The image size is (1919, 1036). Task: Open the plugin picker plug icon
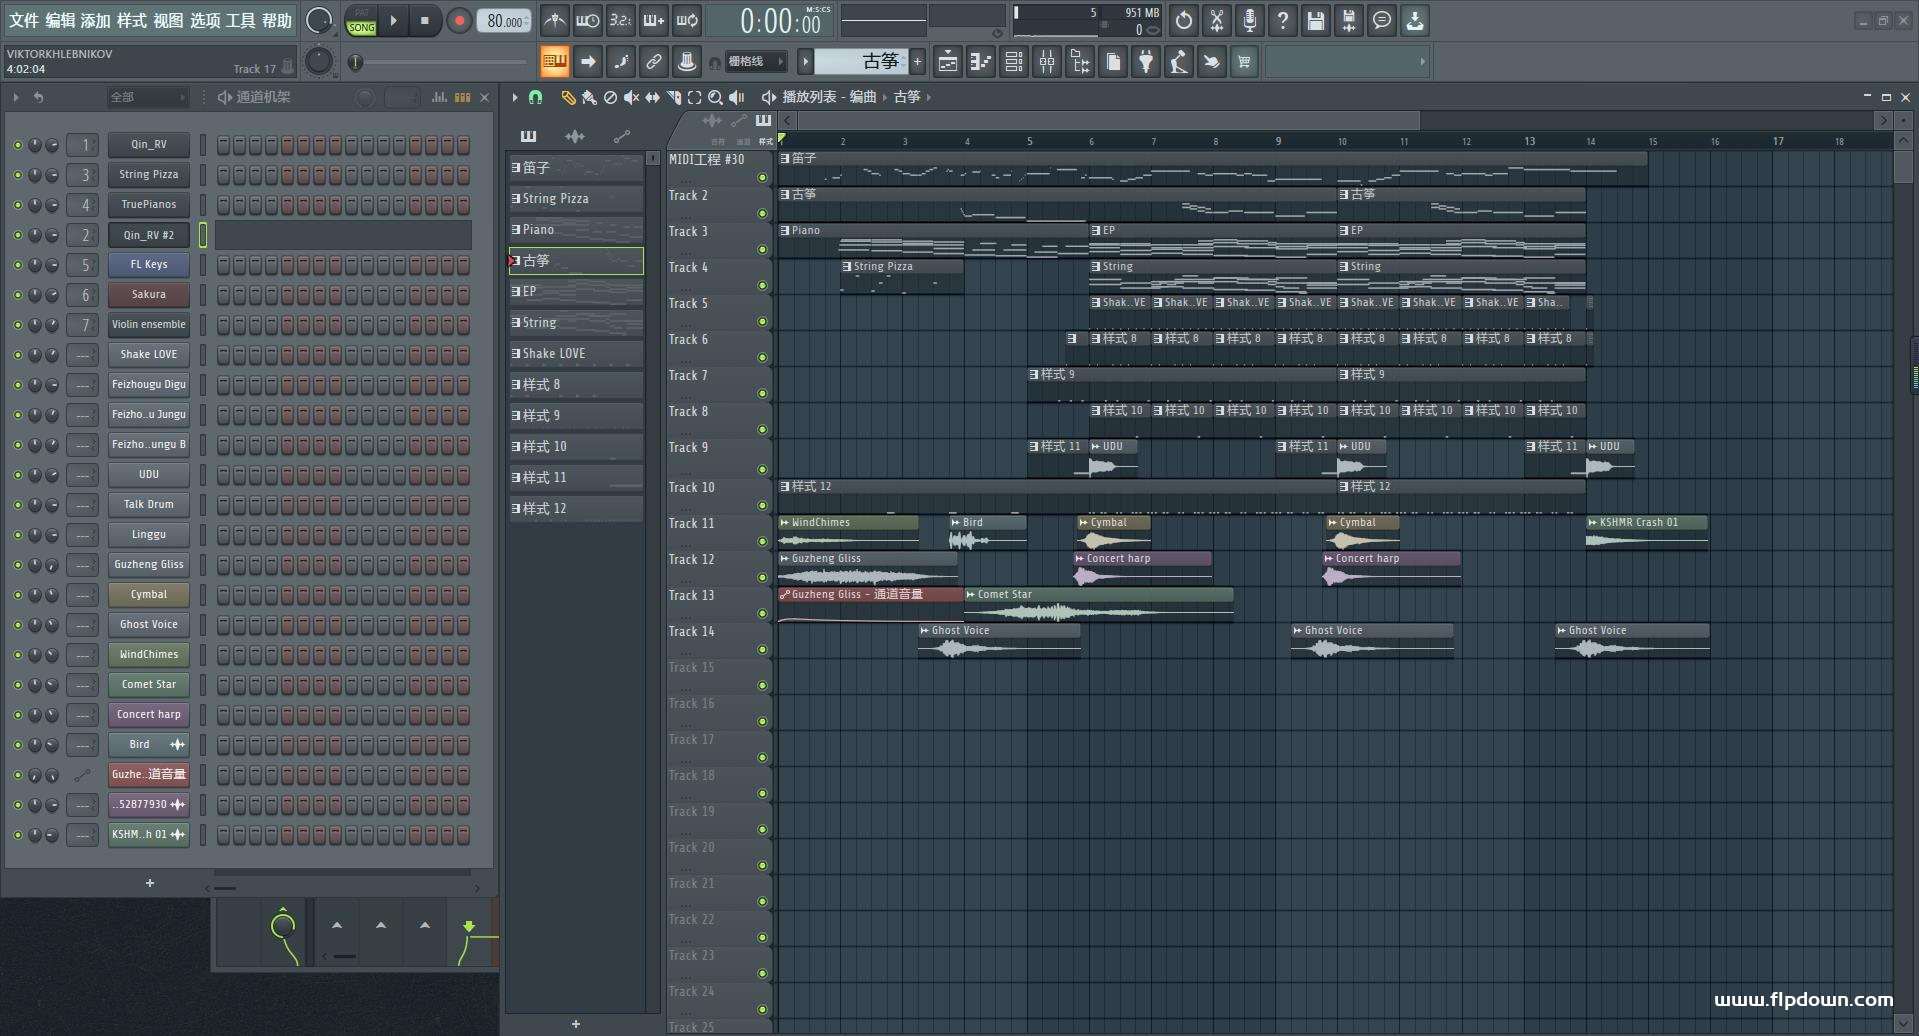point(1146,62)
